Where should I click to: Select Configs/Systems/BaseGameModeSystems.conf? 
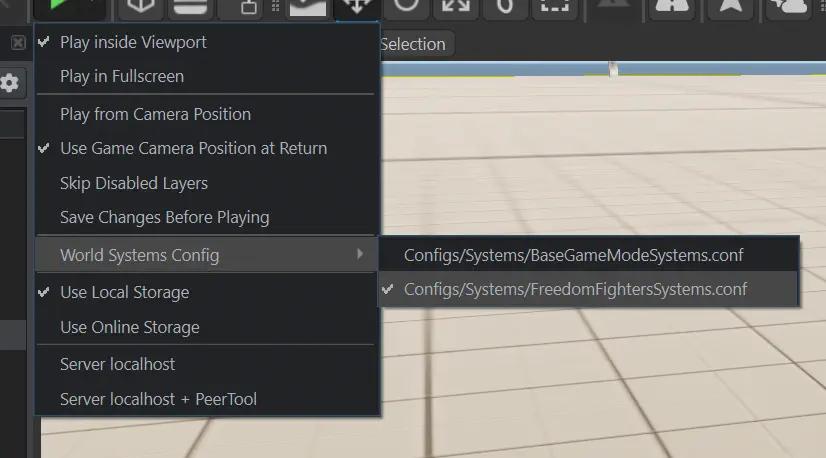coord(589,255)
